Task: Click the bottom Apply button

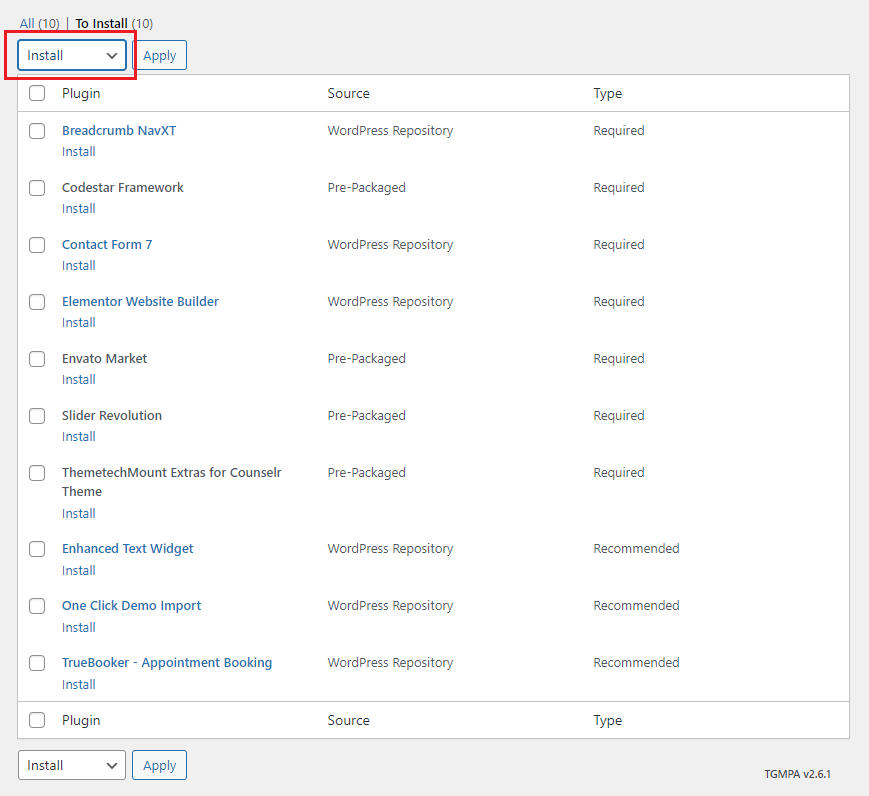Action: click(x=160, y=765)
